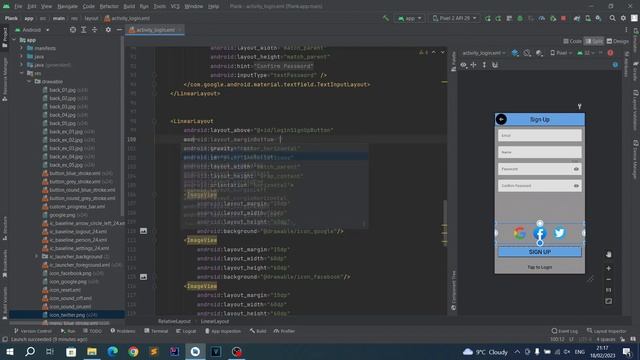640x360 pixels.
Task: Zoom out the layout preview with minus icon
Action: [609, 280]
